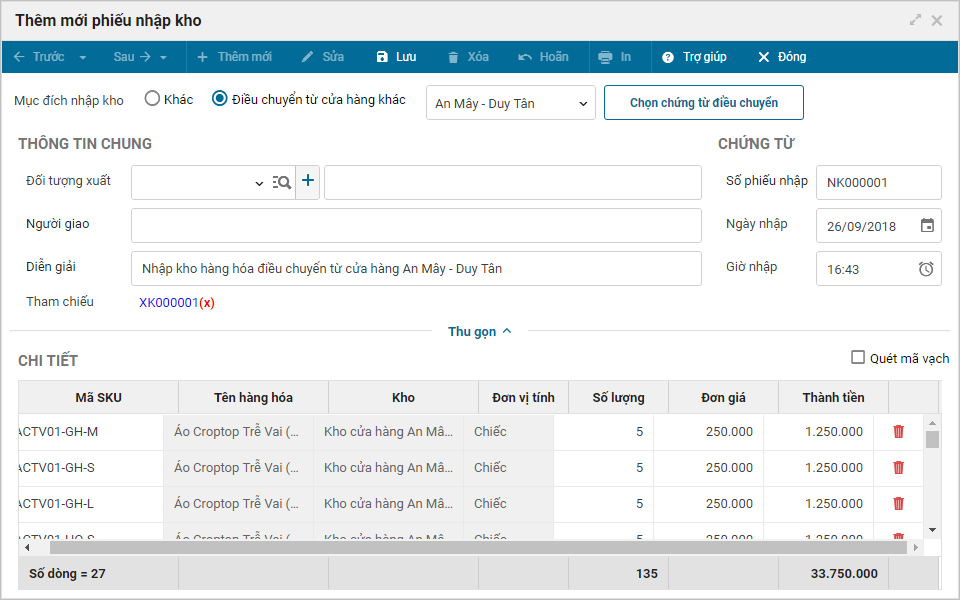Select Điều chuyển từ cửa hàng khác option

coord(219,99)
